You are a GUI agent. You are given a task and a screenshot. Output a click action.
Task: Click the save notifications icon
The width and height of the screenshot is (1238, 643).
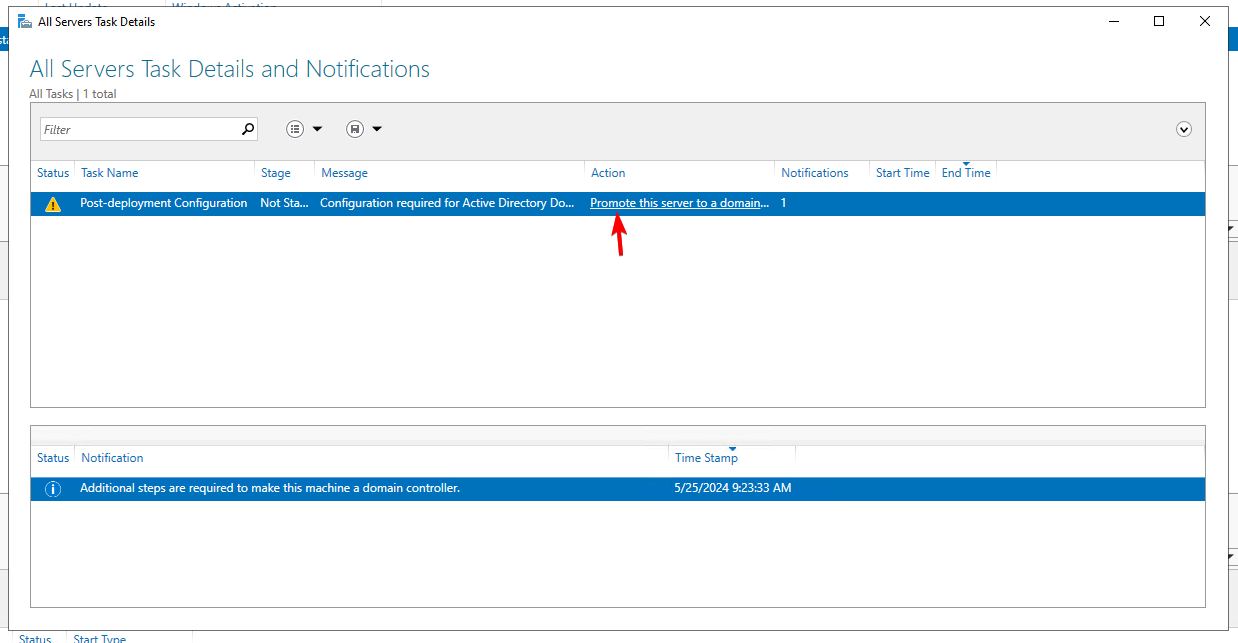(354, 128)
